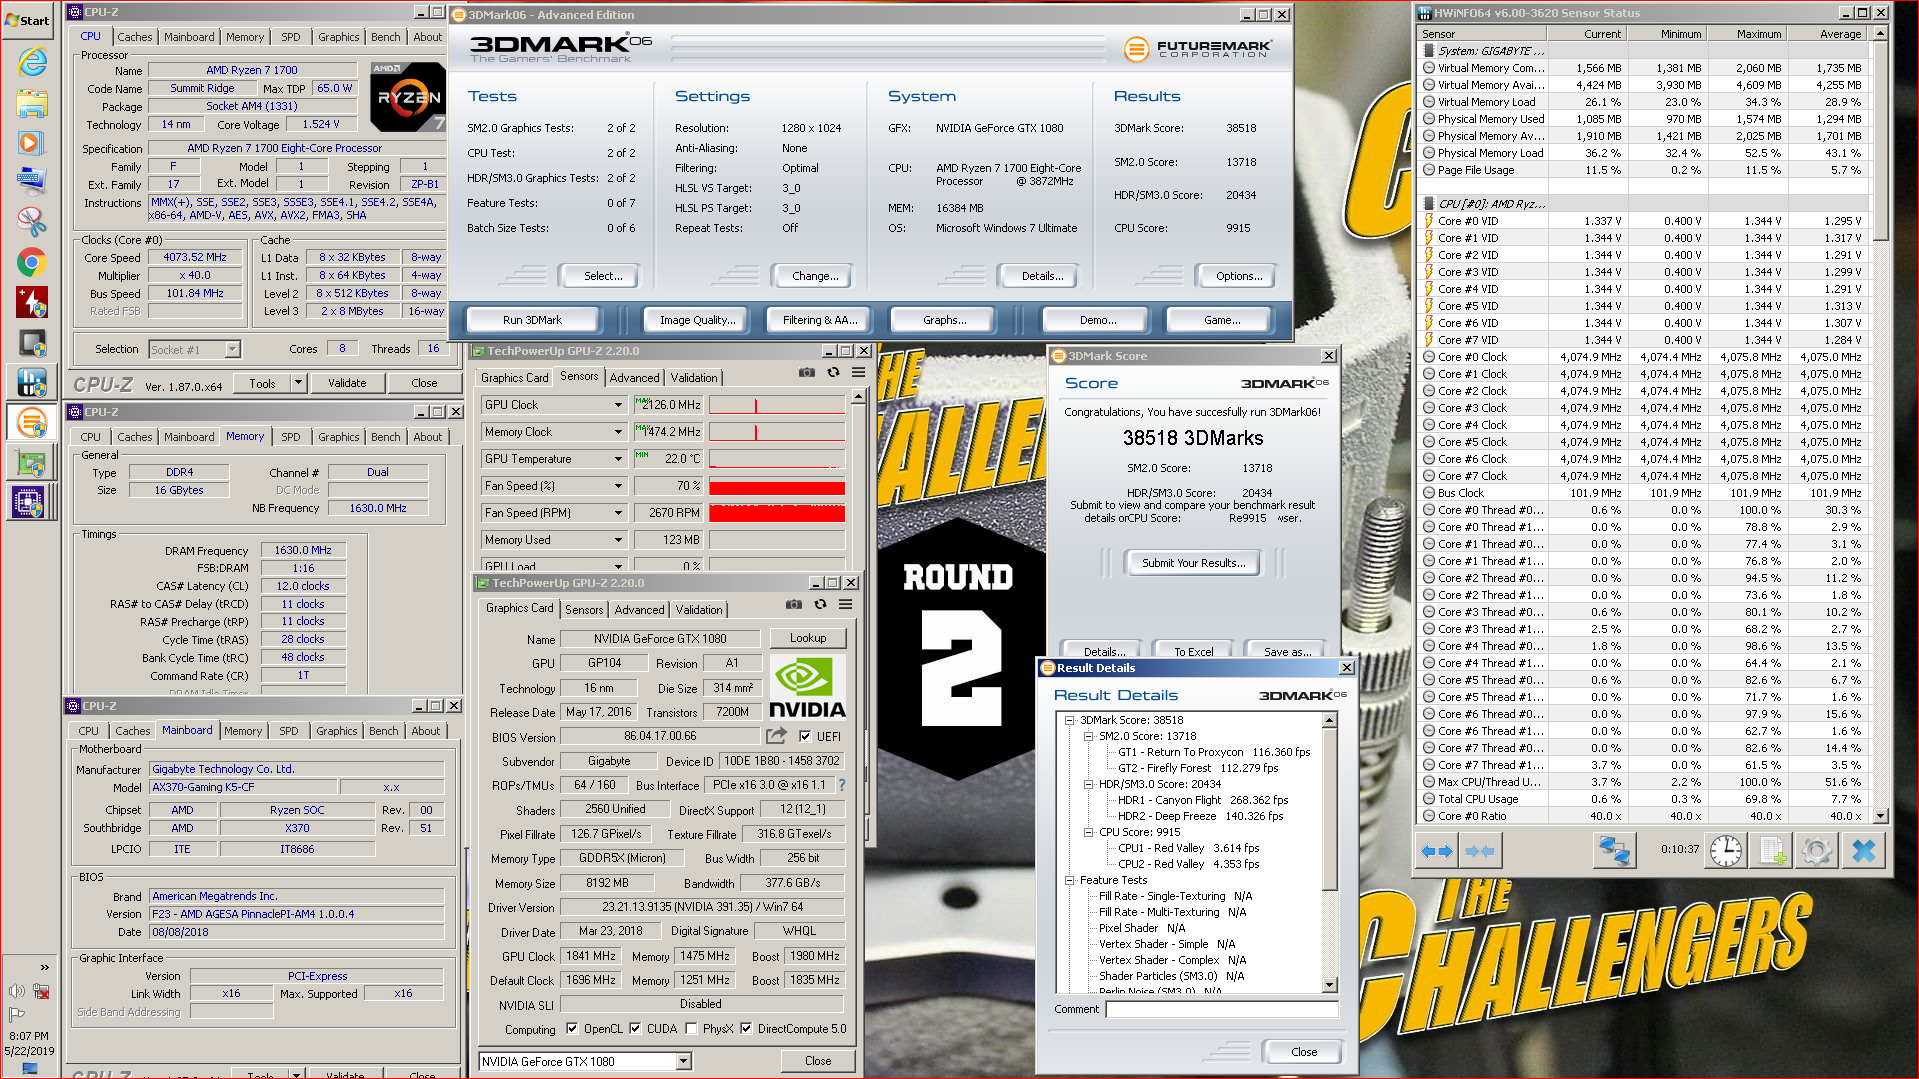The image size is (1919, 1079).
Task: Launch Google Chrome from the taskbar
Action: point(32,263)
